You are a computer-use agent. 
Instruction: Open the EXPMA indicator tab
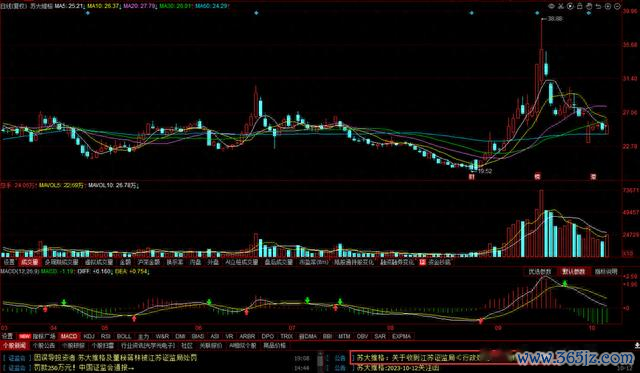click(402, 336)
